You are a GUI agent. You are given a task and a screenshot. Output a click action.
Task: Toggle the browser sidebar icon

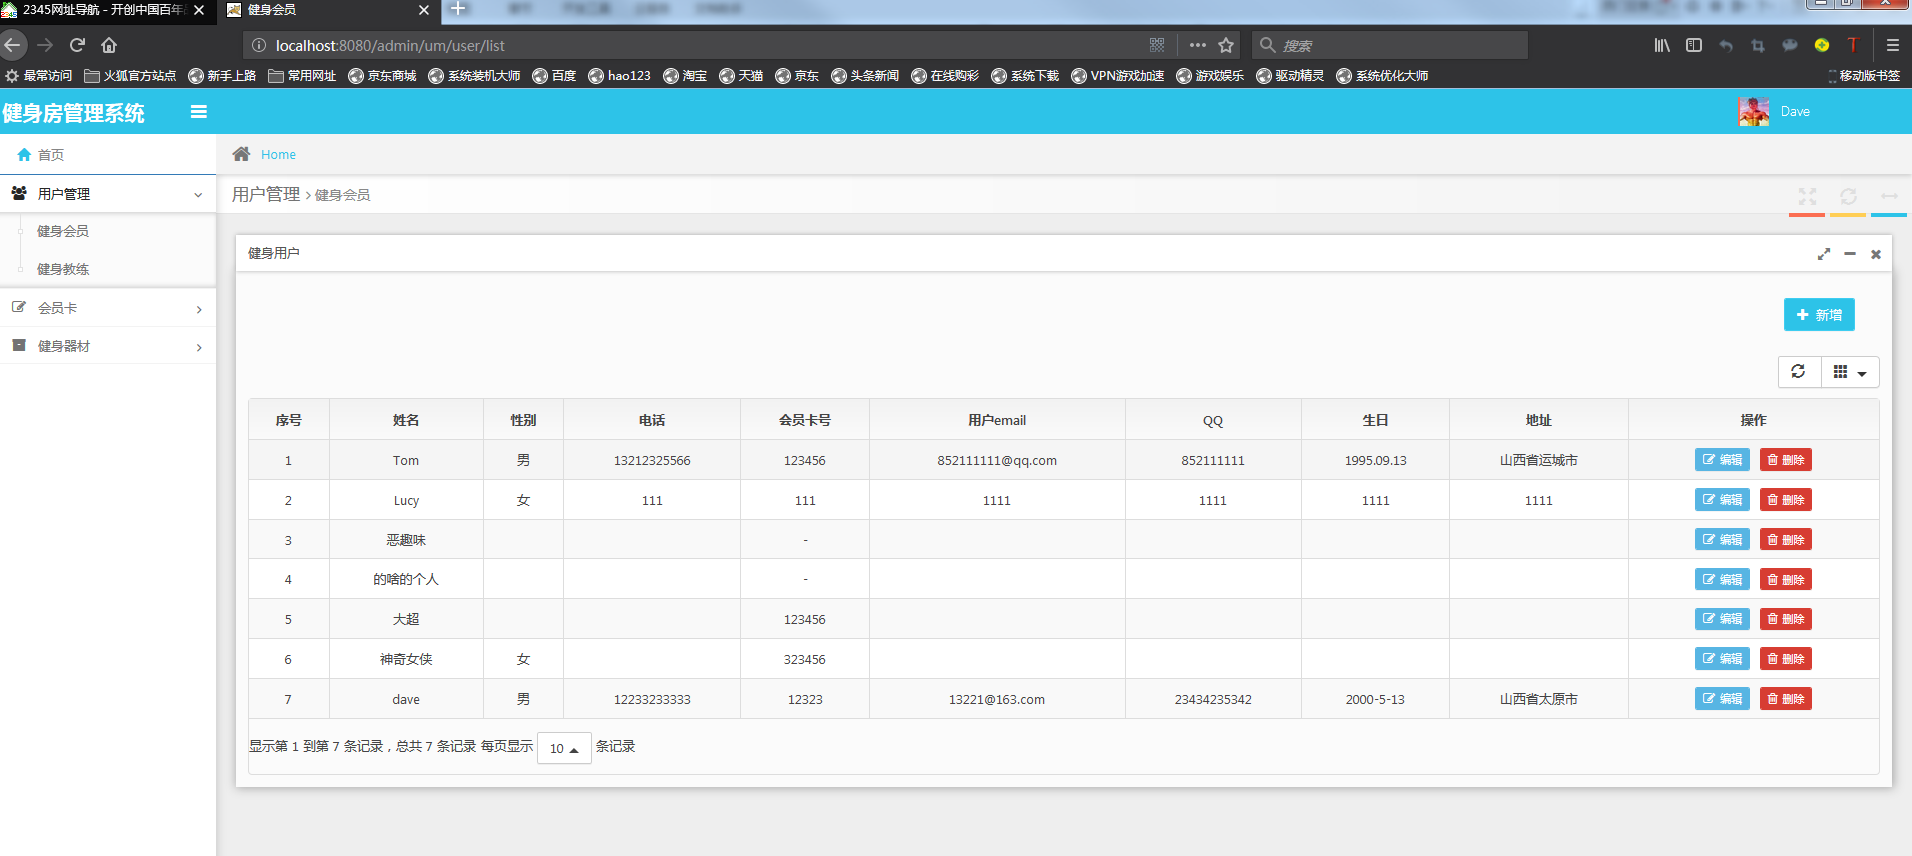click(x=1694, y=45)
